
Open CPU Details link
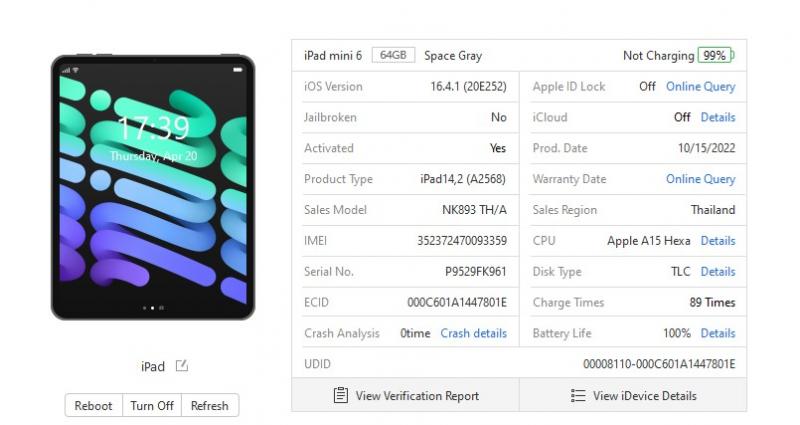(718, 241)
